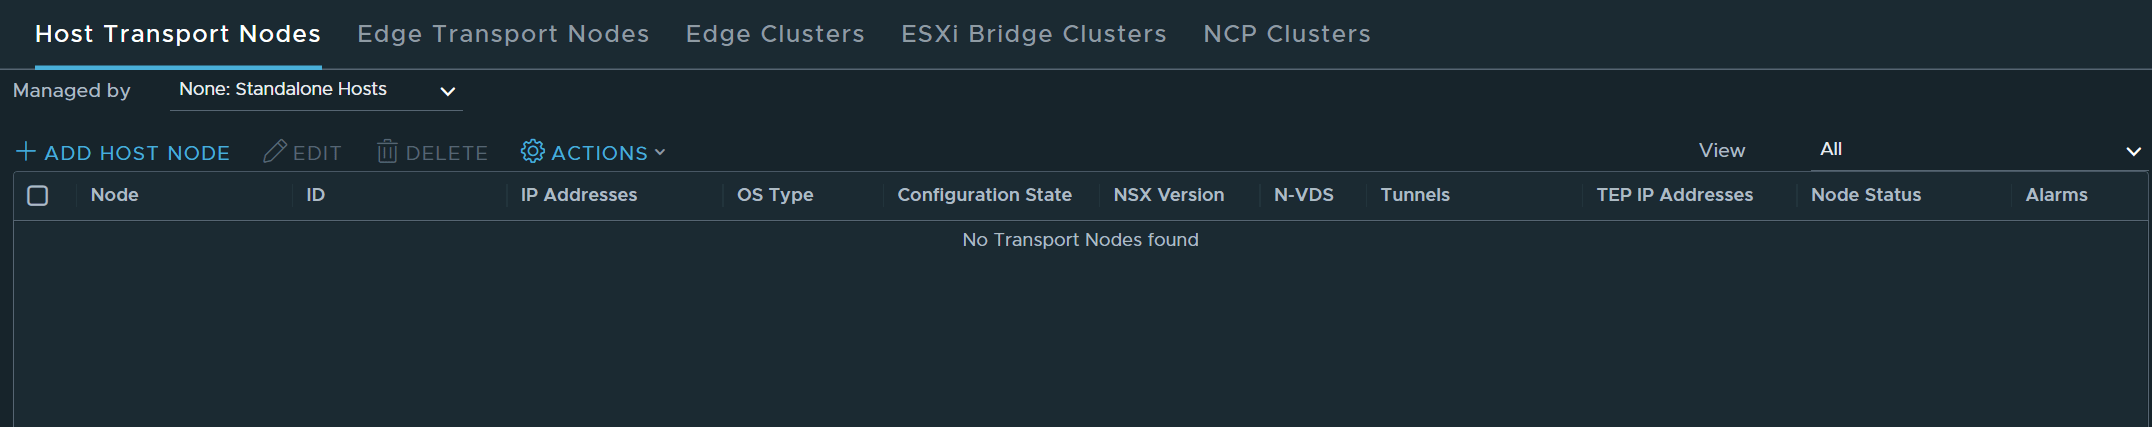Toggle the select-all nodes checkbox
The height and width of the screenshot is (427, 2152).
point(38,195)
